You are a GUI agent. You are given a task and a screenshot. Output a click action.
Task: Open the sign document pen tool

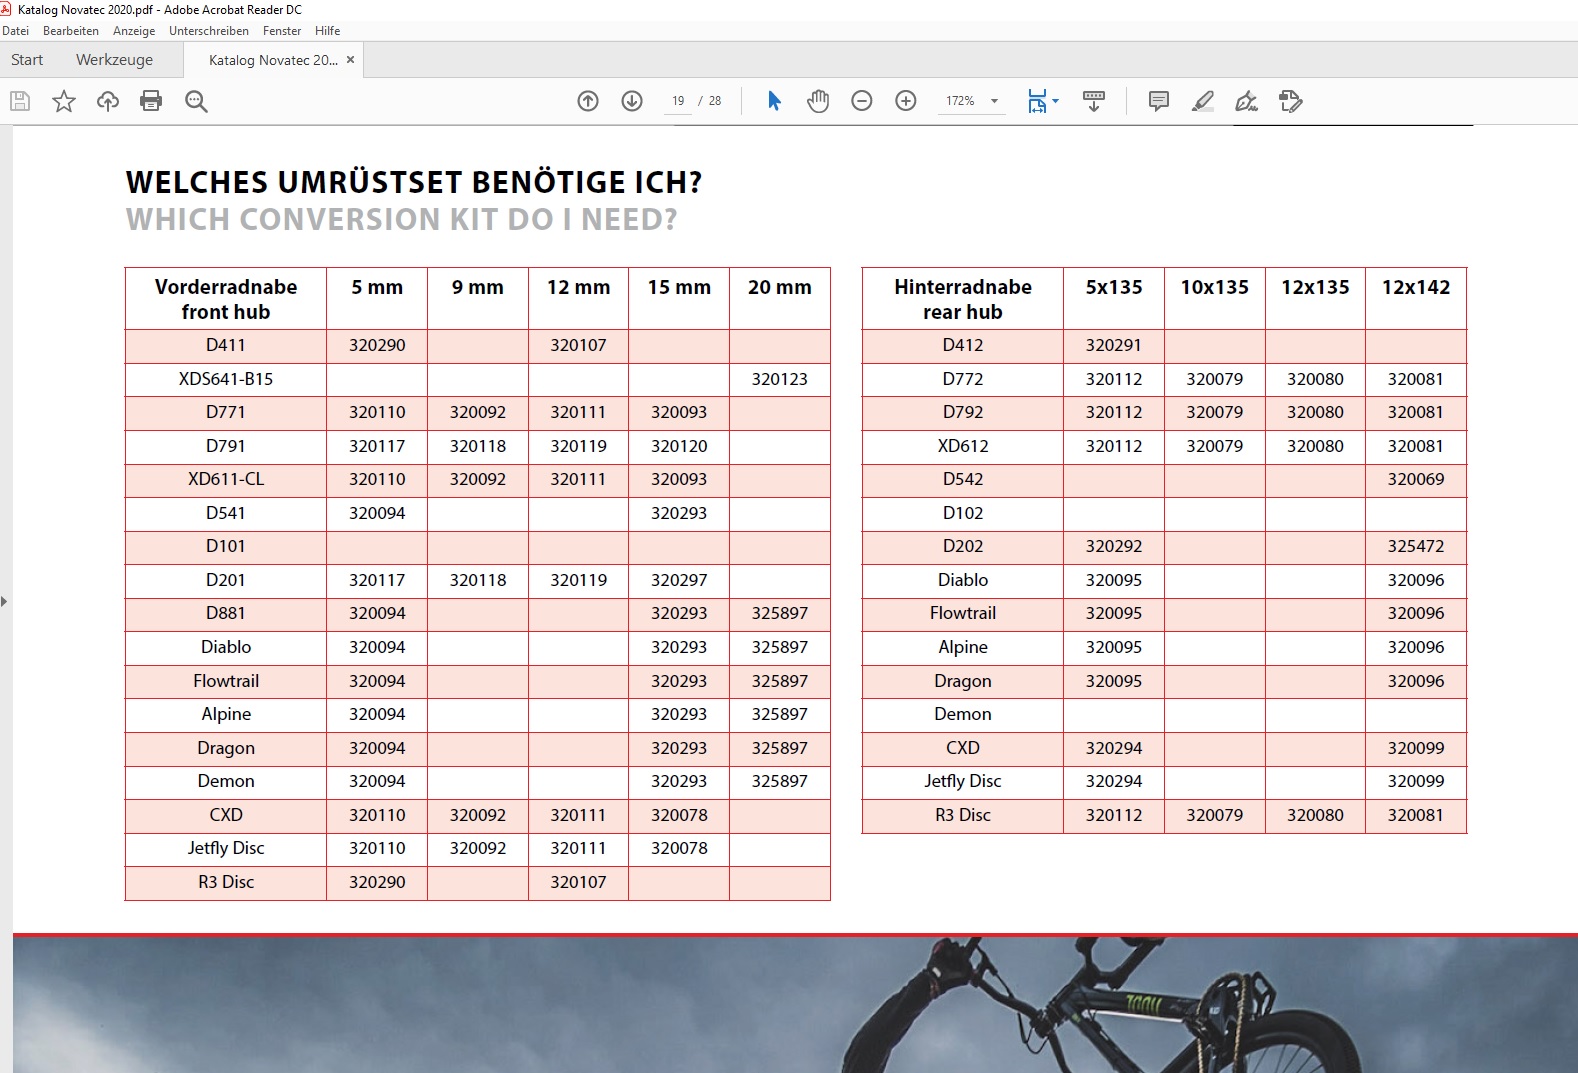click(x=1247, y=101)
